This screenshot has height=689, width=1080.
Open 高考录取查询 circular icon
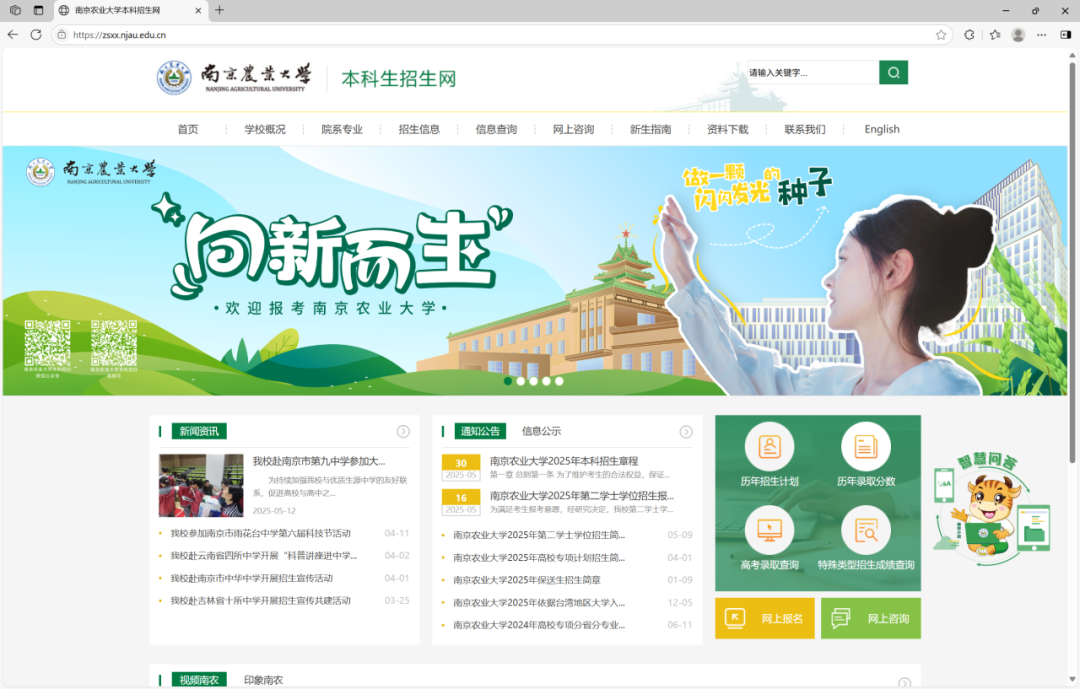pyautogui.click(x=769, y=530)
